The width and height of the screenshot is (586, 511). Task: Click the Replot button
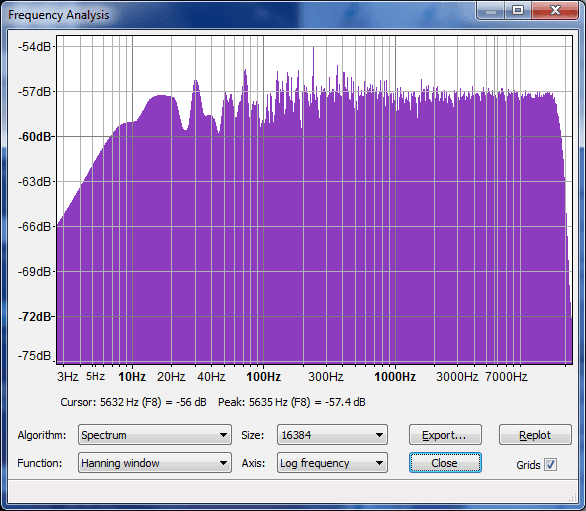point(535,435)
